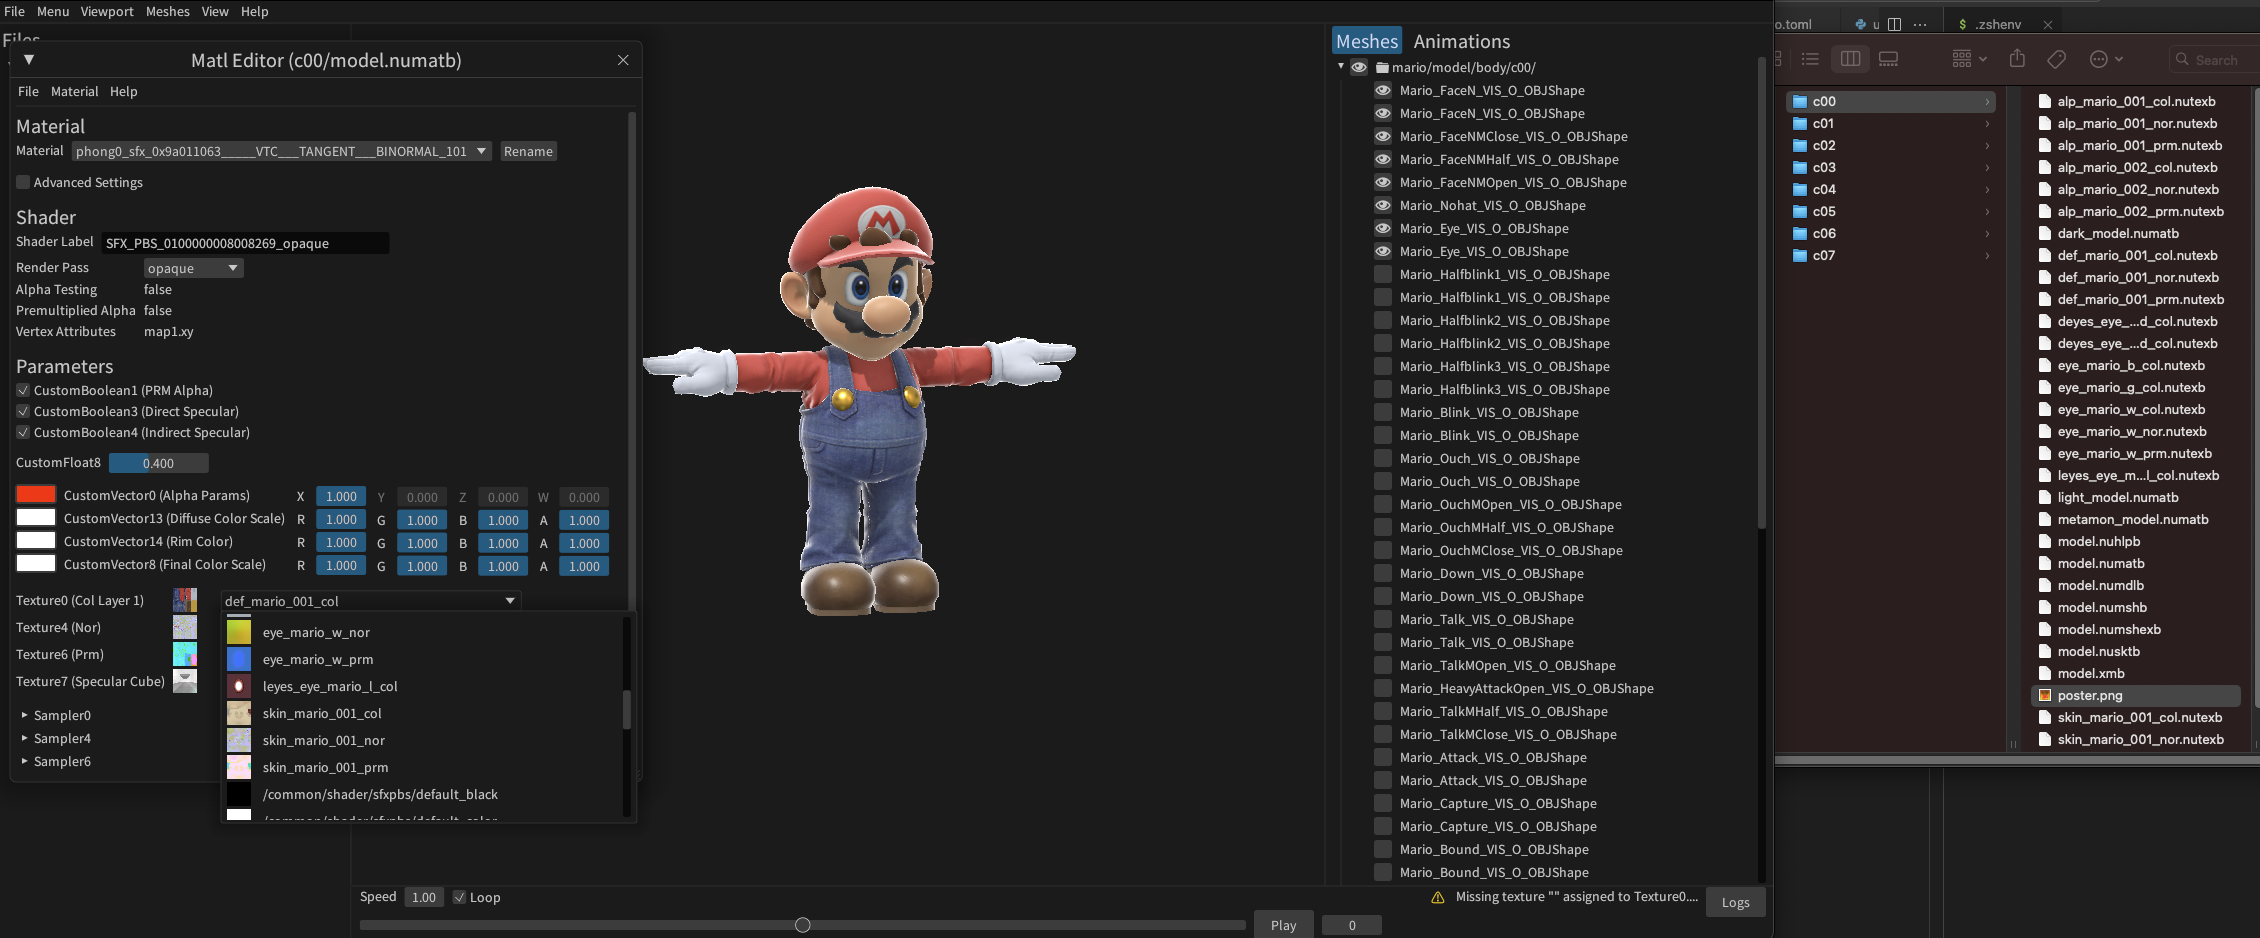Open the more-actions ellipsis menu in Finder
This screenshot has width=2260, height=938.
(2098, 58)
